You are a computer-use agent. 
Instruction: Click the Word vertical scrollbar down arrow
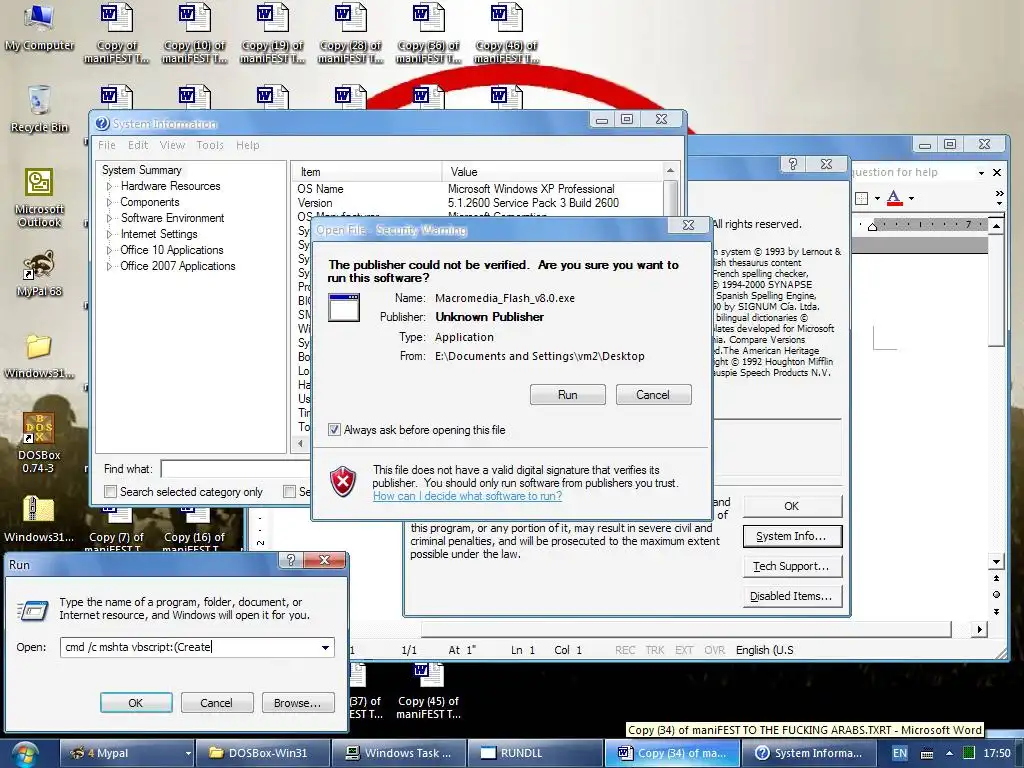(996, 562)
